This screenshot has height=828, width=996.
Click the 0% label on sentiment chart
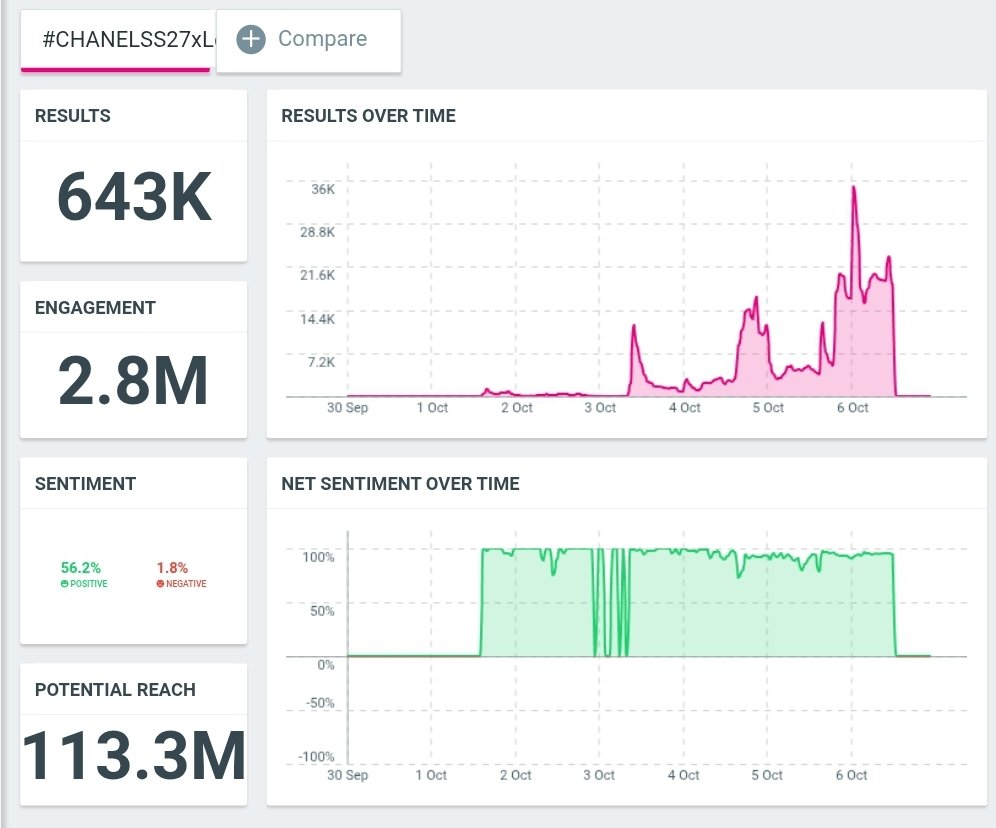click(x=325, y=665)
